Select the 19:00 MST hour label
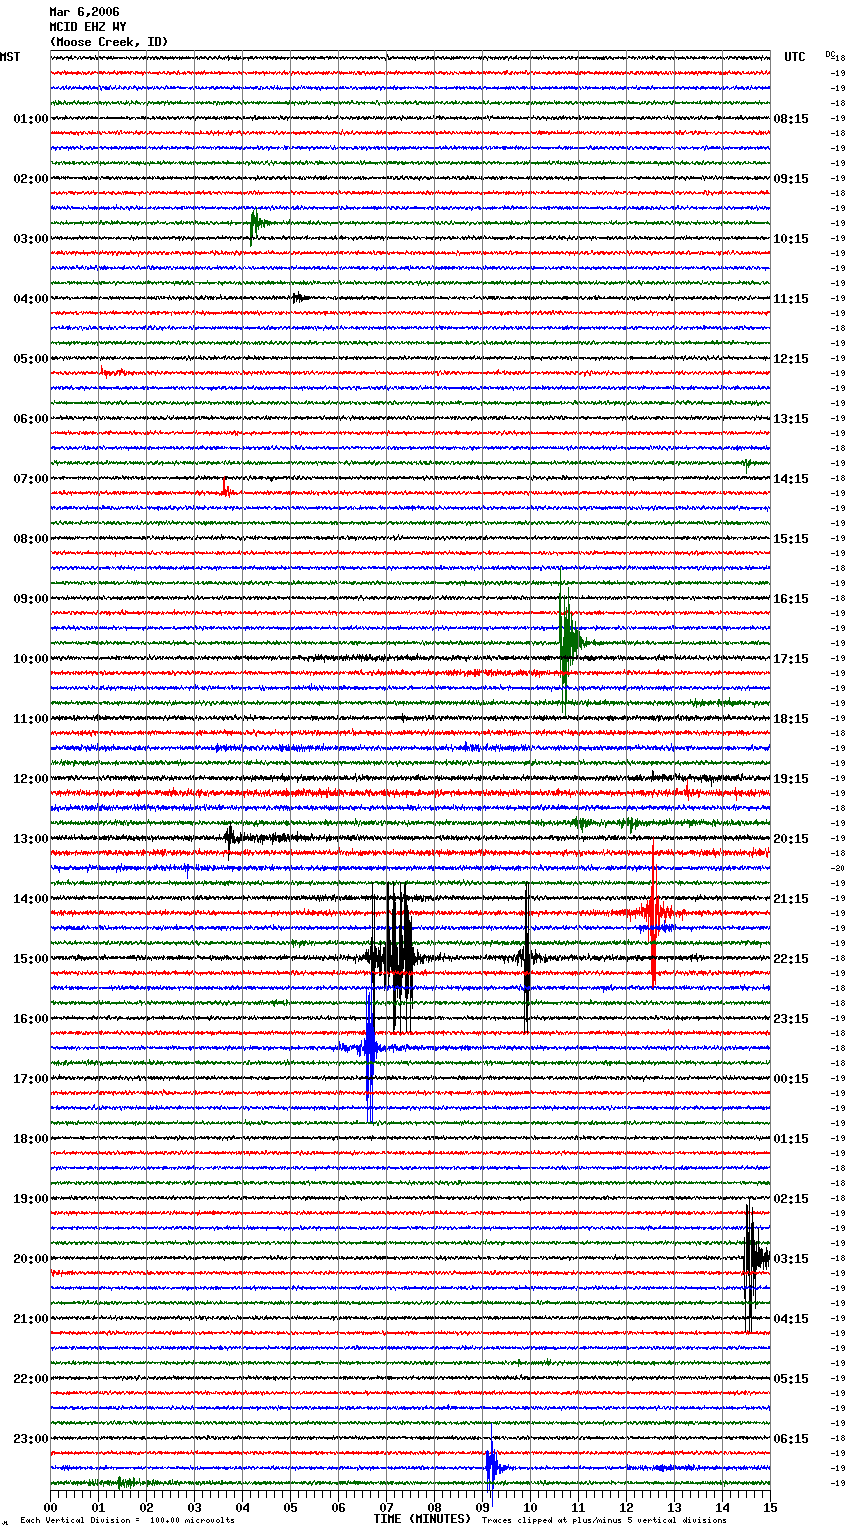This screenshot has height=1534, width=850. [31, 1199]
